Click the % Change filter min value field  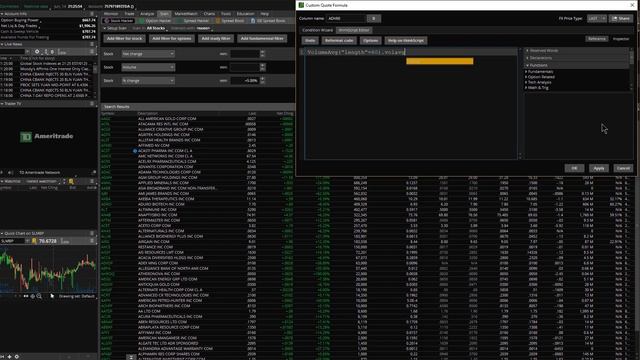click(244, 81)
